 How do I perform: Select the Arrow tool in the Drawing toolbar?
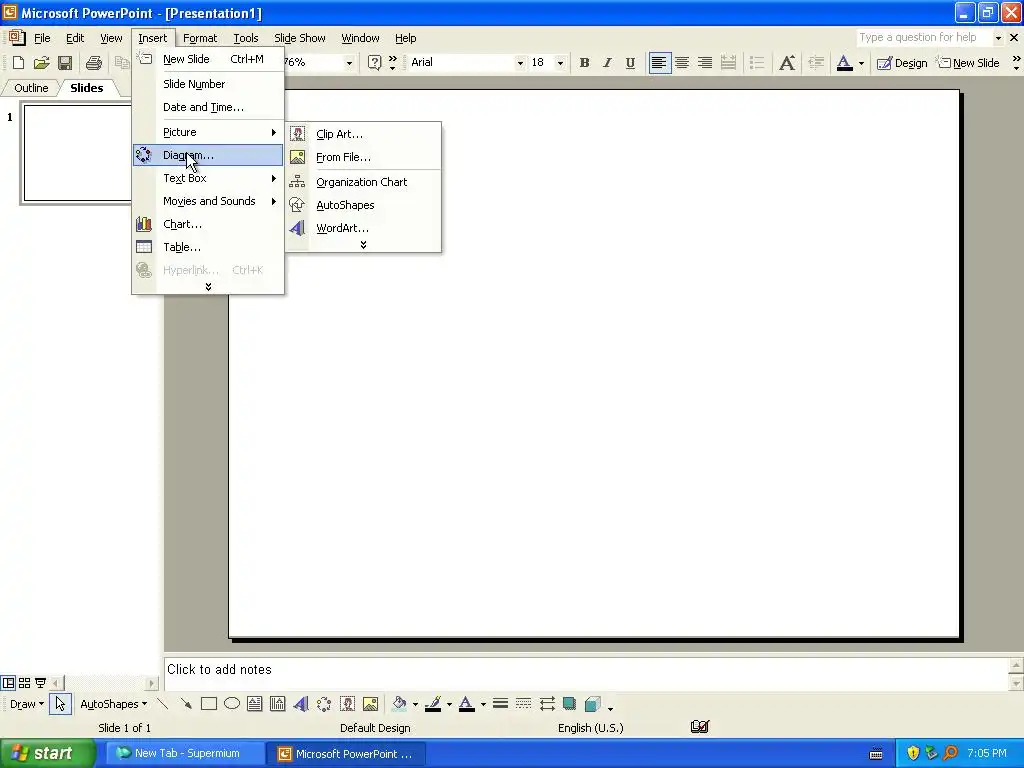click(185, 704)
